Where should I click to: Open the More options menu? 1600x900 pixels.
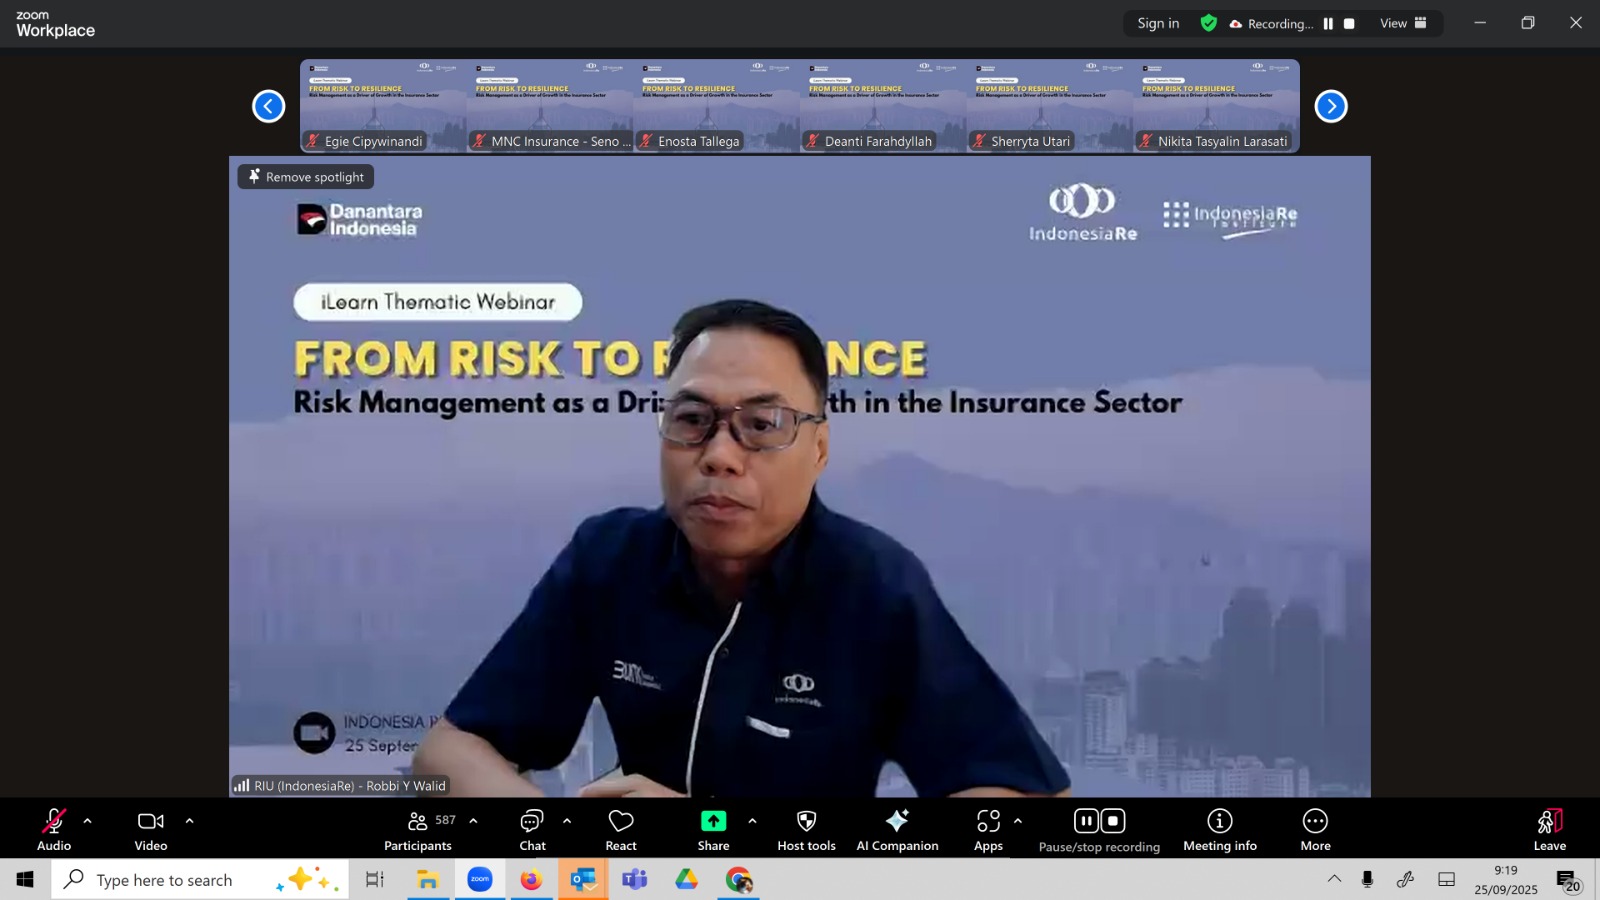click(x=1315, y=830)
